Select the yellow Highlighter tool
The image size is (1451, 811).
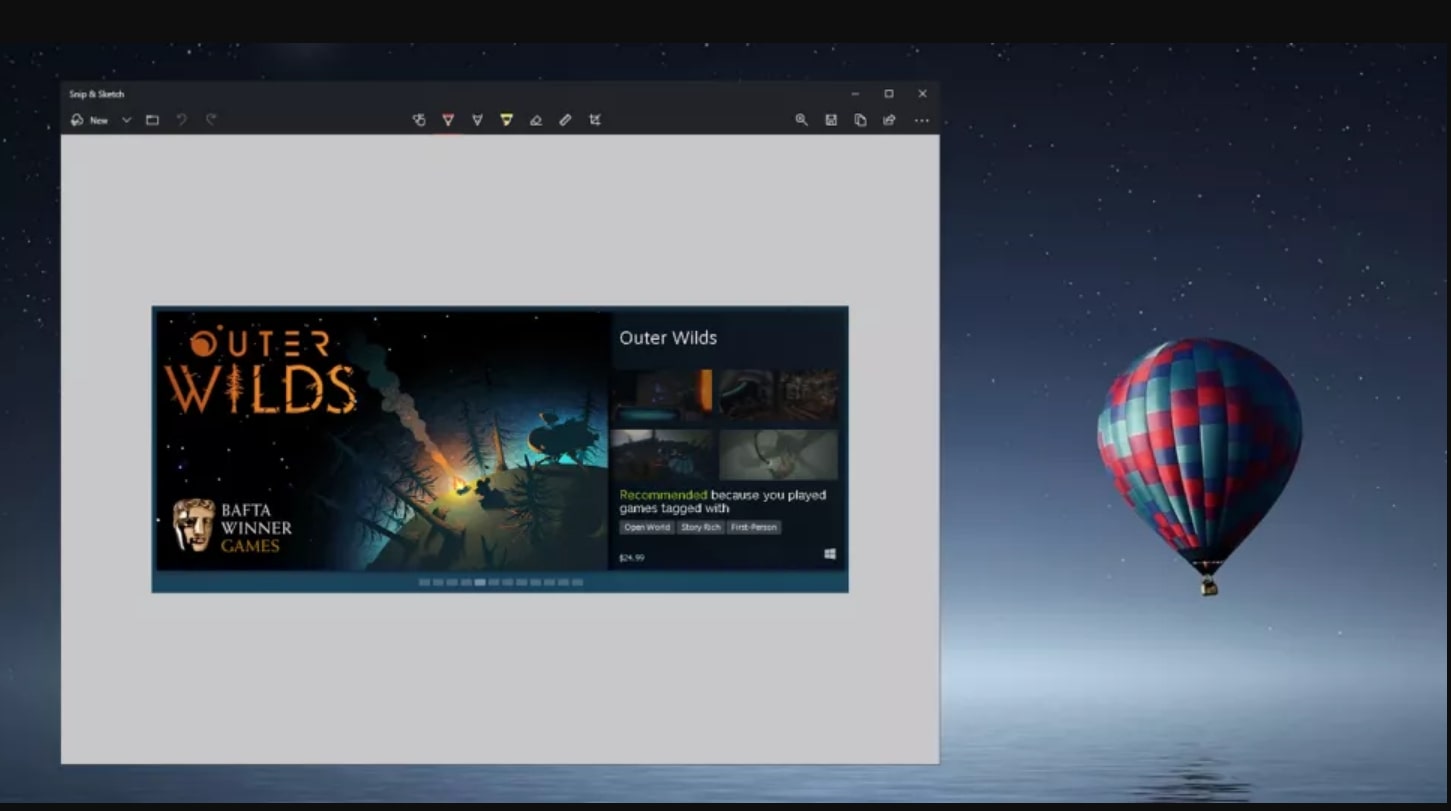[x=507, y=120]
